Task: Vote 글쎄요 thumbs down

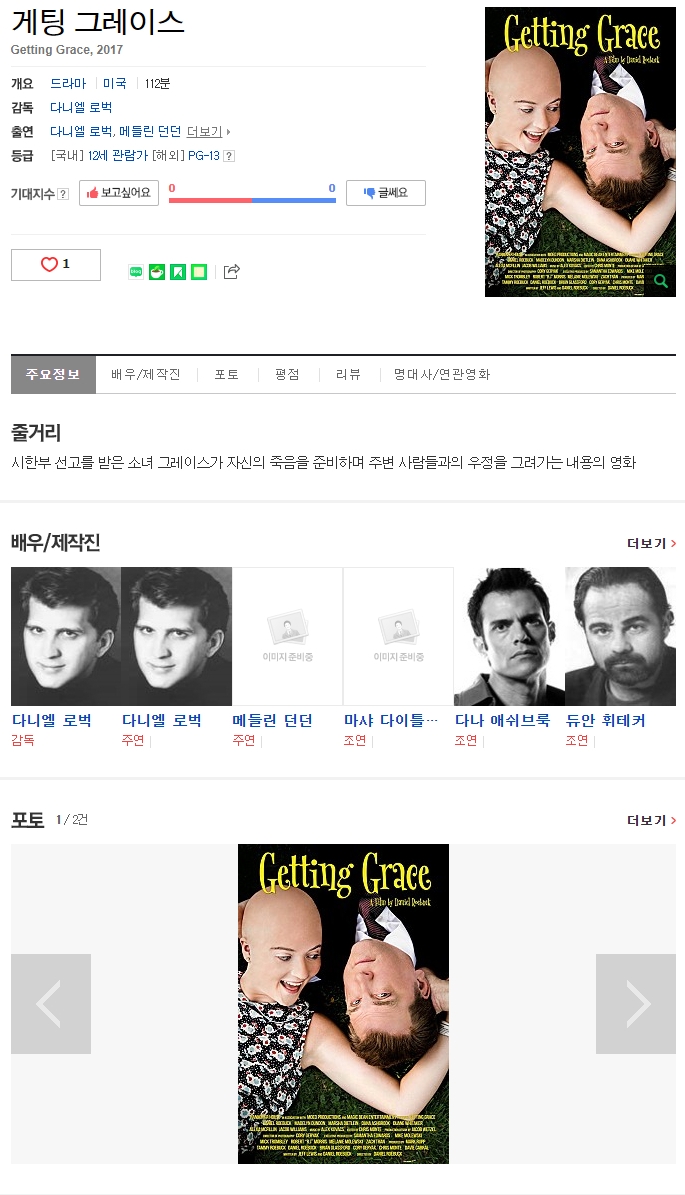Action: [386, 193]
